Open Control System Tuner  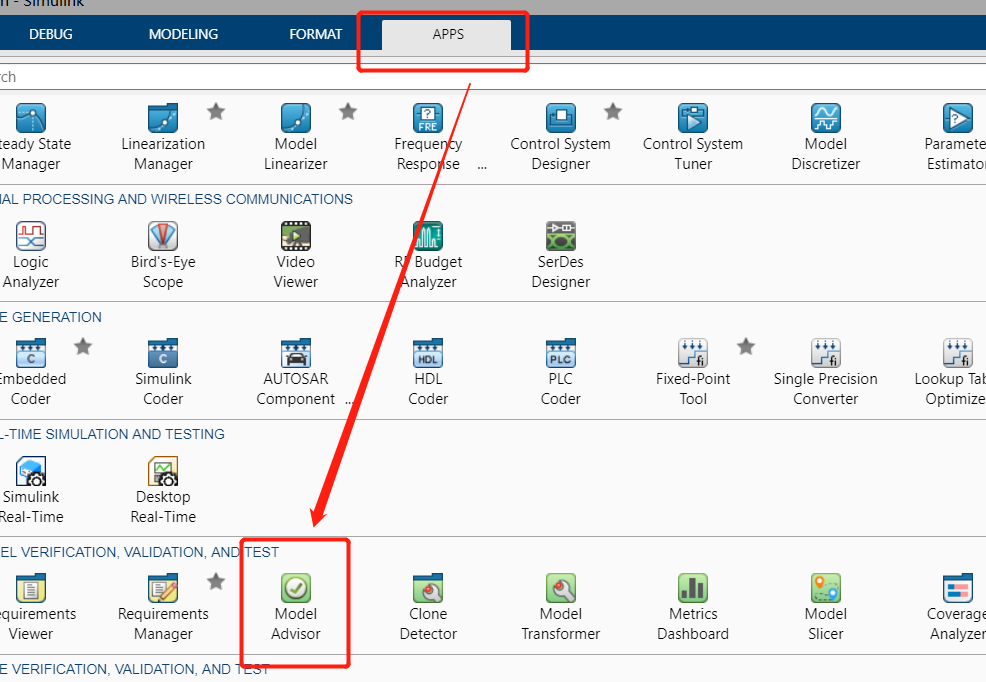pyautogui.click(x=693, y=137)
